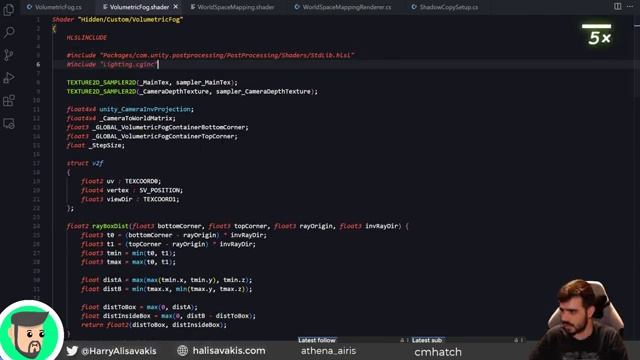Open the Remote Explorer view

[x=9, y=123]
